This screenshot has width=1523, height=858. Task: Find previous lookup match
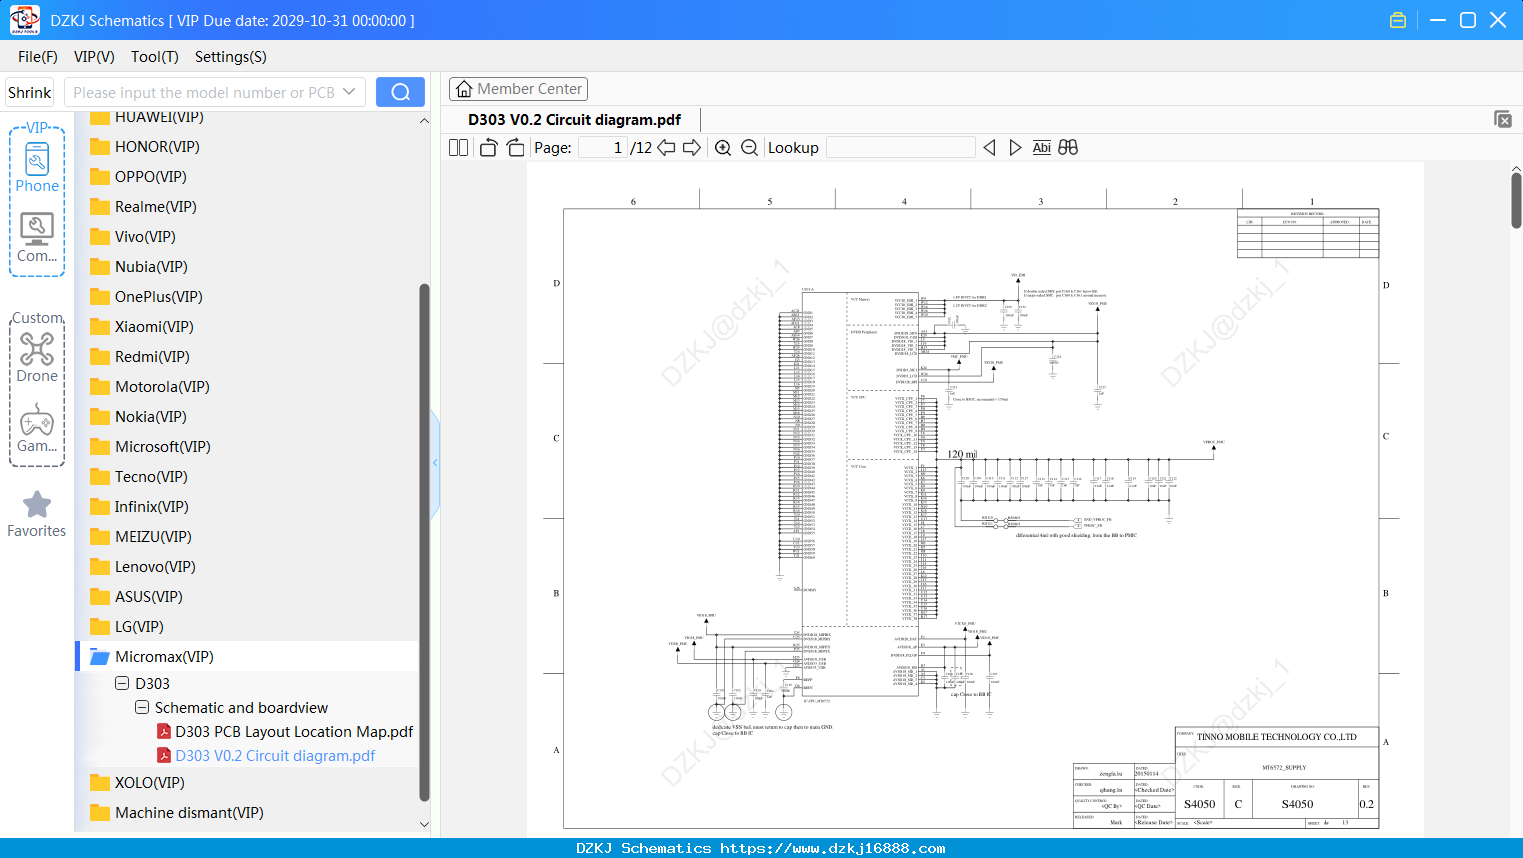tap(989, 148)
